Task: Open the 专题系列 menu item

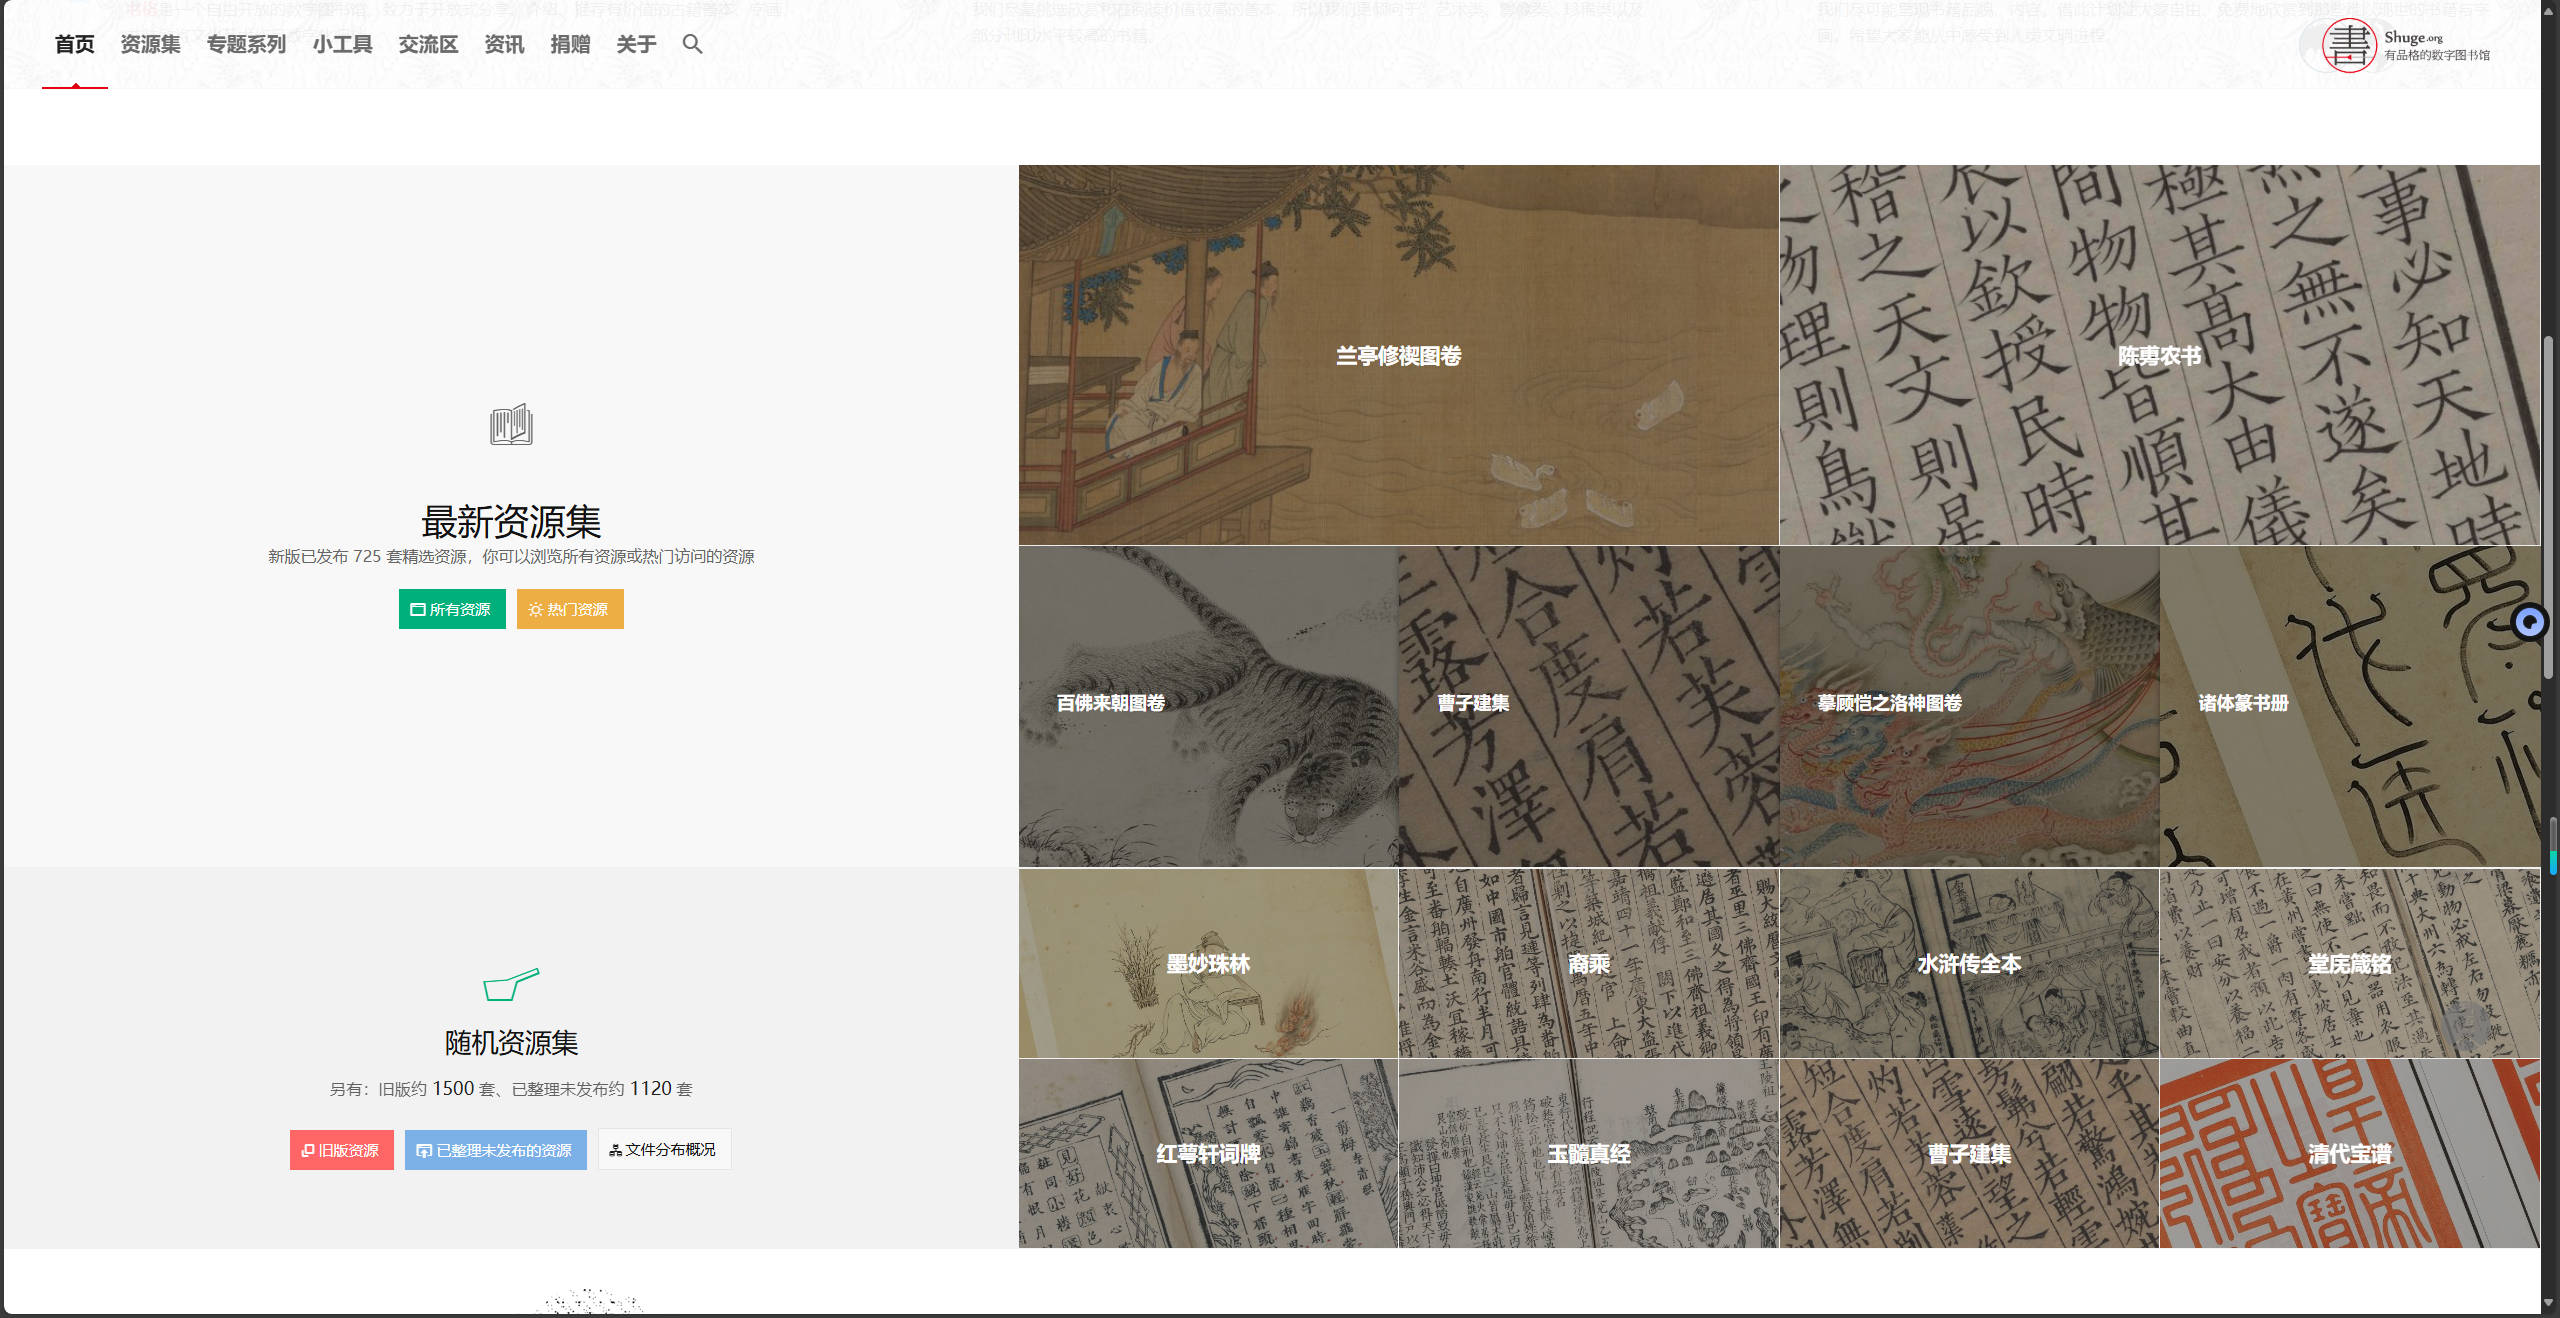Action: tap(246, 44)
